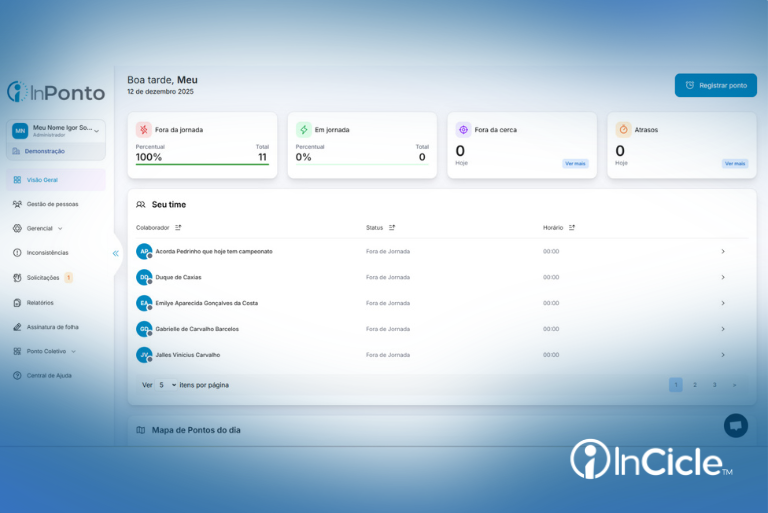The image size is (768, 513).
Task: Open the chat bubble support widget
Action: coord(736,426)
